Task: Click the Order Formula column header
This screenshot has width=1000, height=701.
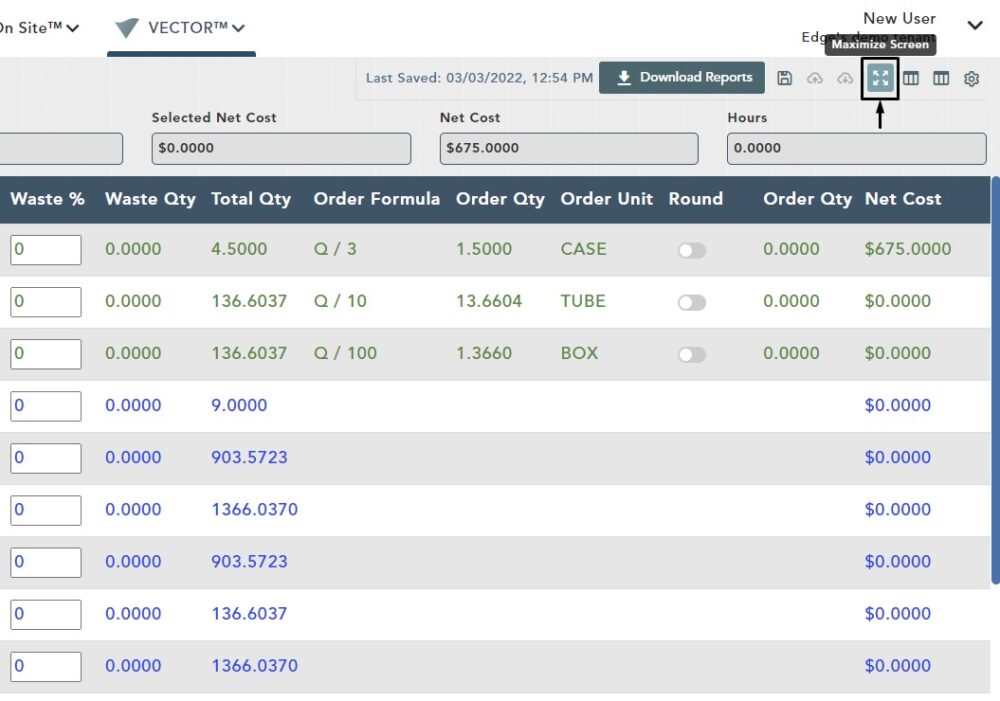Action: click(x=376, y=199)
